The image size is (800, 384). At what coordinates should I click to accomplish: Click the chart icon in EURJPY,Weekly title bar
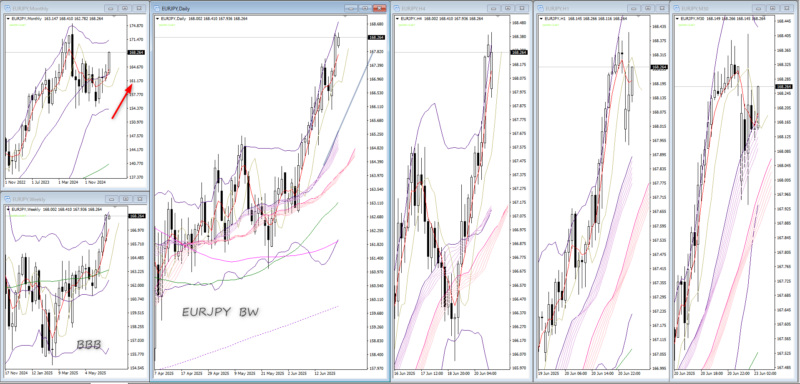point(7,199)
